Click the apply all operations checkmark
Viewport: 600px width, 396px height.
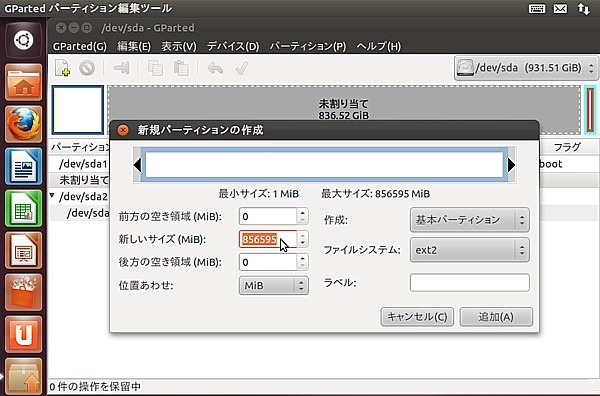click(x=241, y=68)
